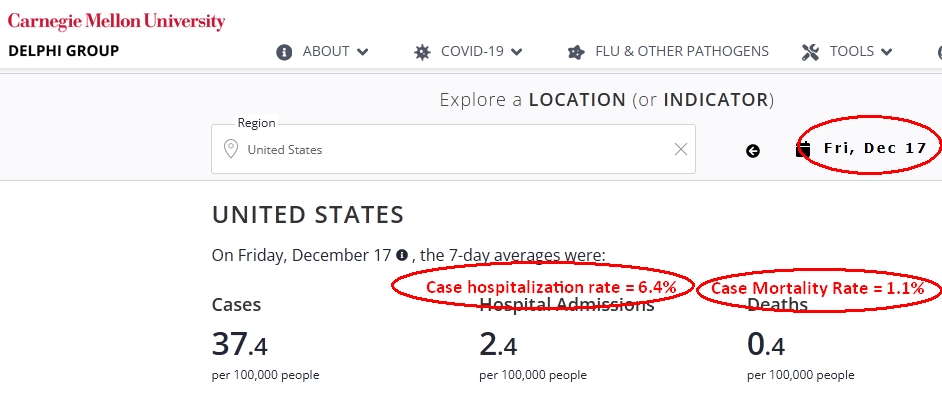Expand the TOOLS dropdown chevron
Screen dimensions: 942x395
click(886, 52)
